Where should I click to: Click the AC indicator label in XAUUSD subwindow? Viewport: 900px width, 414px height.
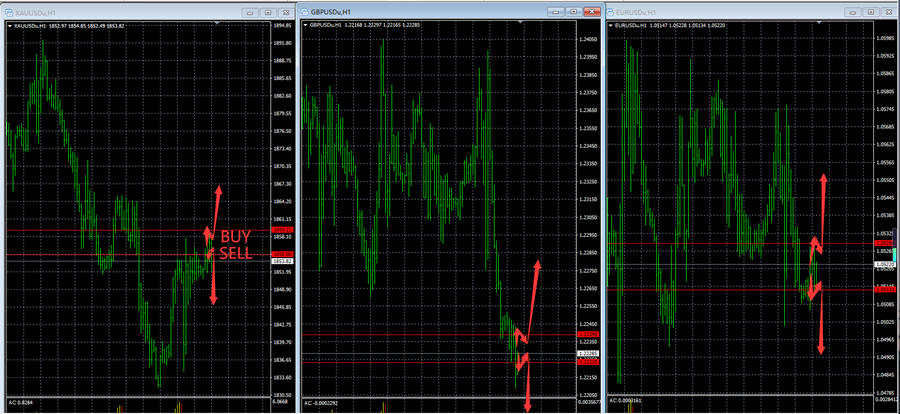16,402
